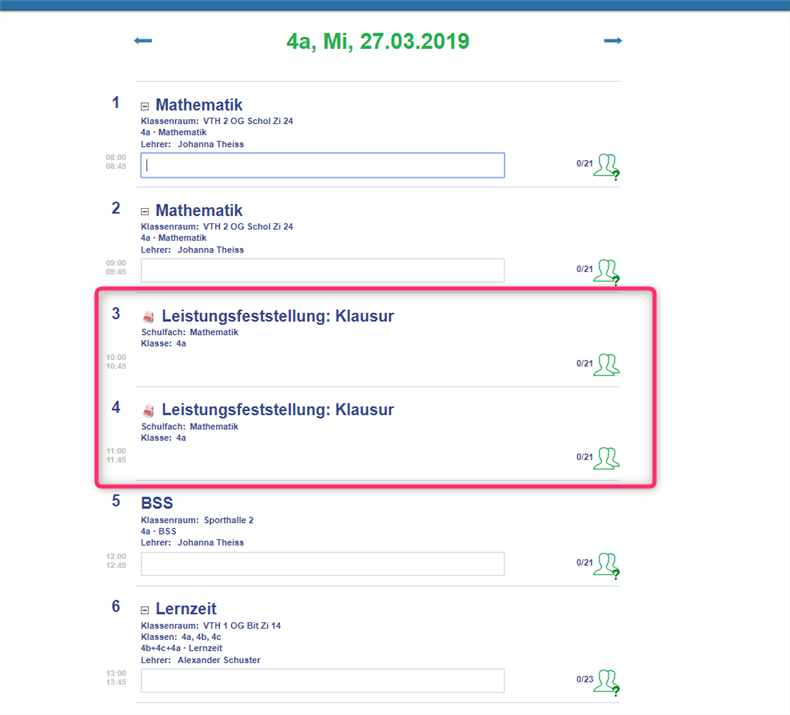This screenshot has height=715, width=790.
Task: Open the lesson 3 Leistungsfeststellung: Klausur title
Action: [x=277, y=317]
